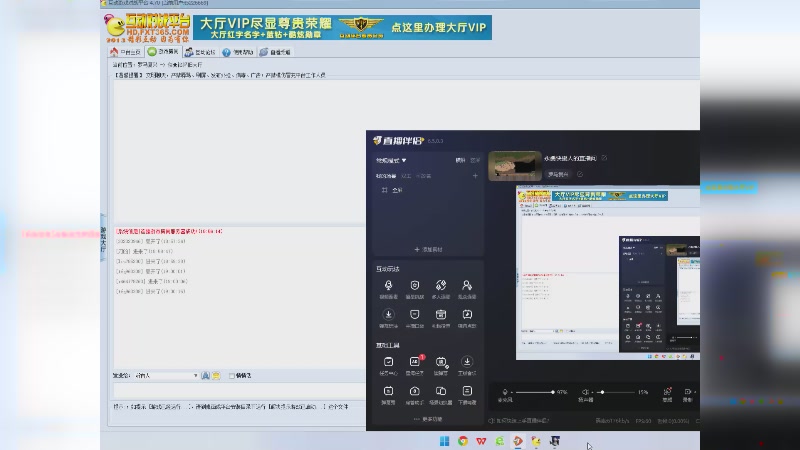Click third icon in 互动玩法 second row
The image size is (800, 450).
(441, 314)
